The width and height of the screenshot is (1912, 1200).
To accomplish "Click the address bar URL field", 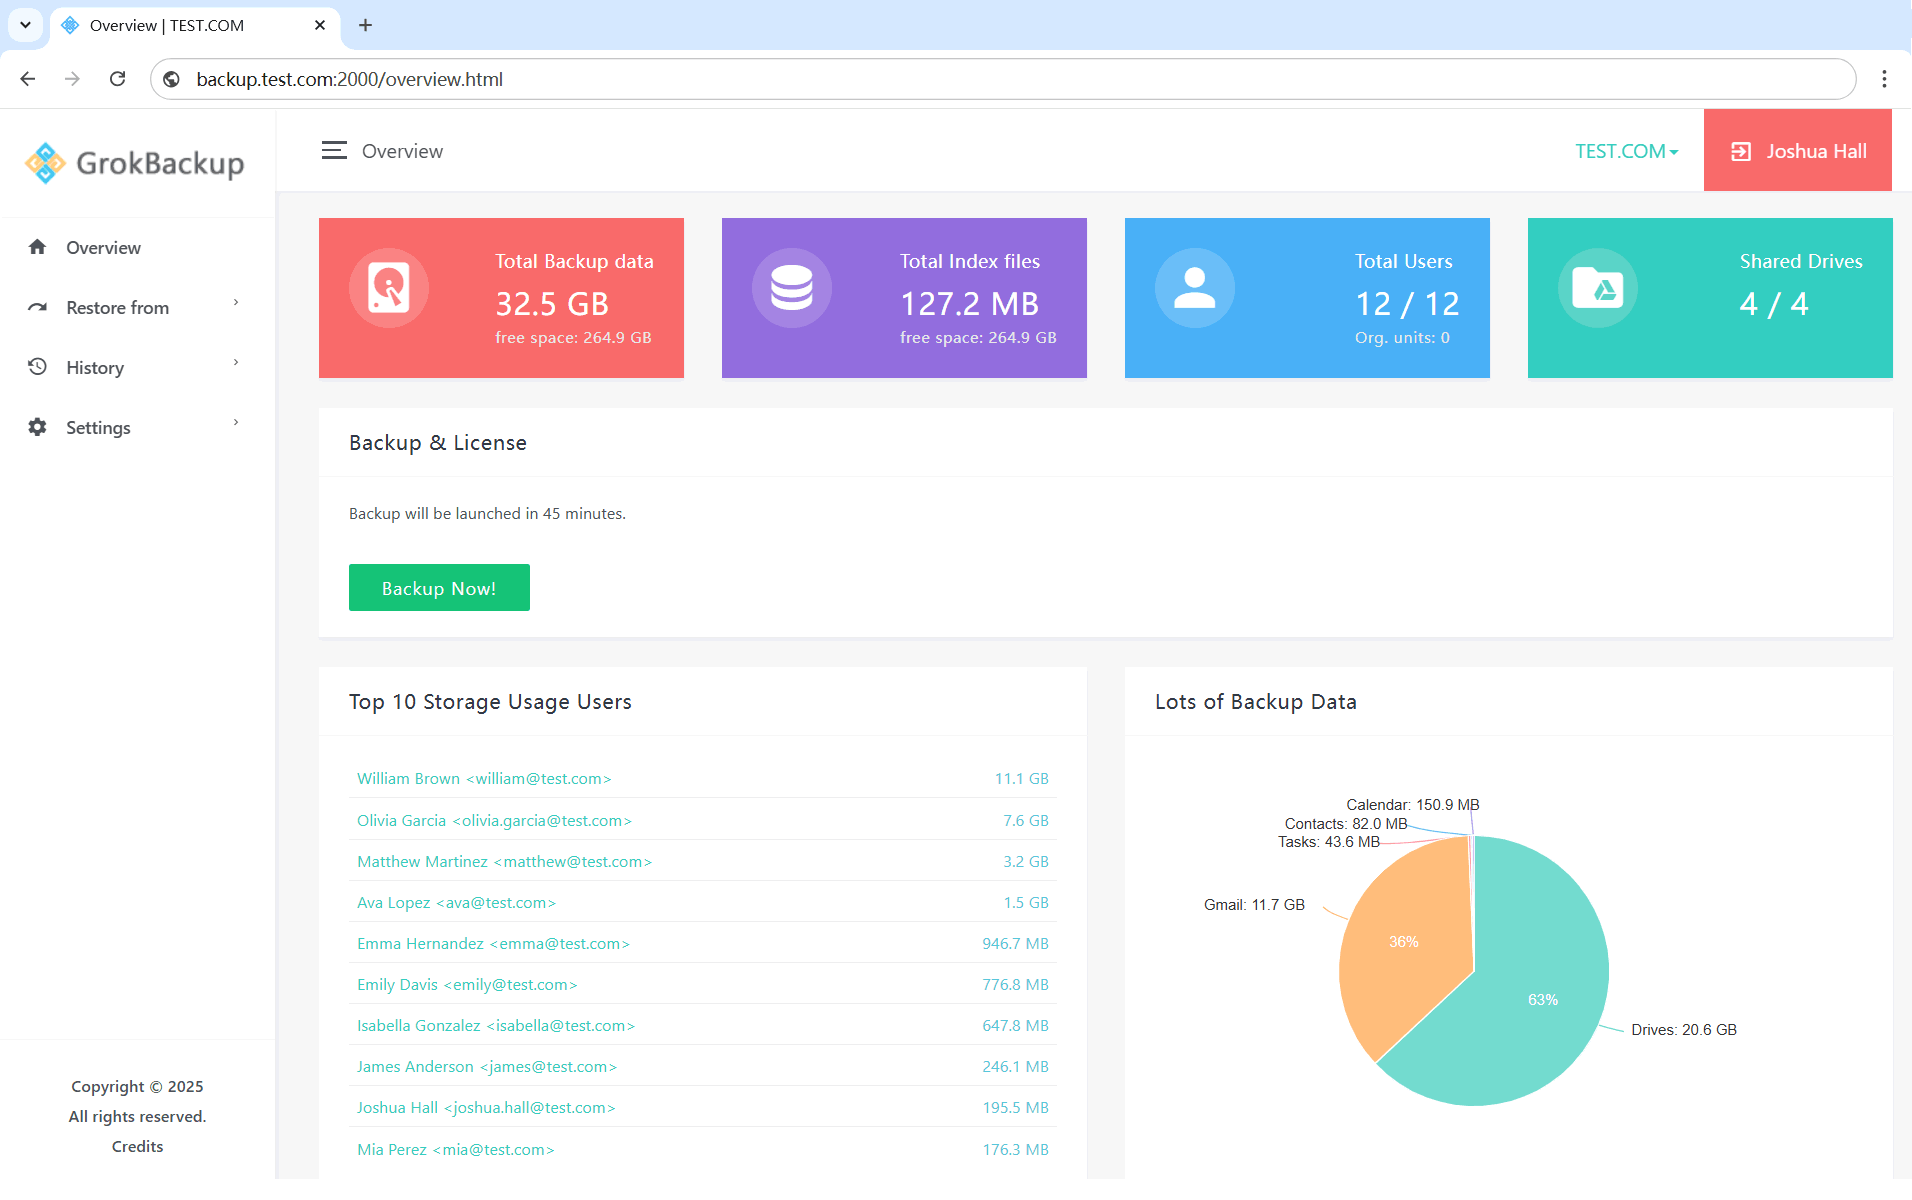I will (1003, 79).
